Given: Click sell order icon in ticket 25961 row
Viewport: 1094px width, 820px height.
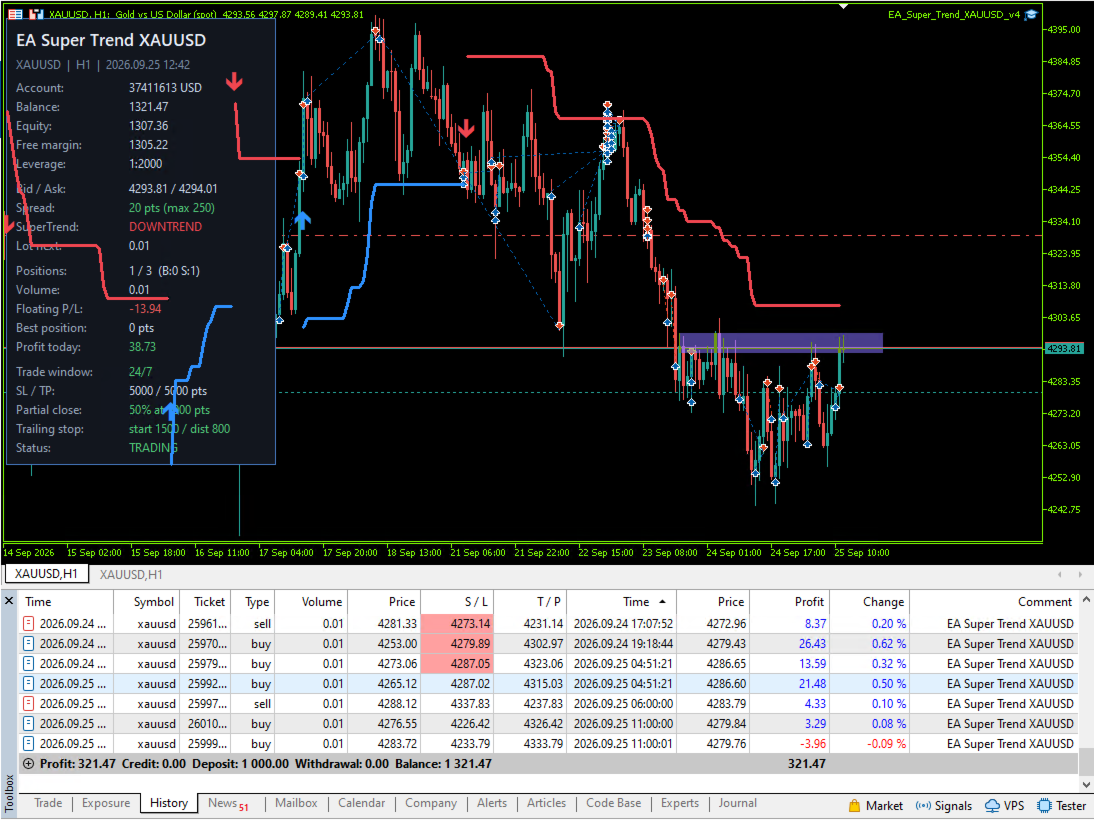Looking at the screenshot, I should pyautogui.click(x=29, y=623).
